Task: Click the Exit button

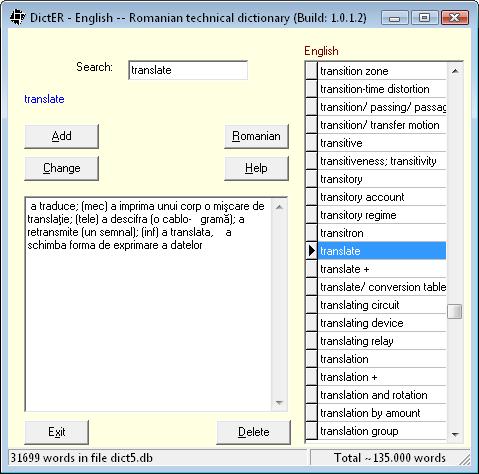Action: tap(57, 432)
